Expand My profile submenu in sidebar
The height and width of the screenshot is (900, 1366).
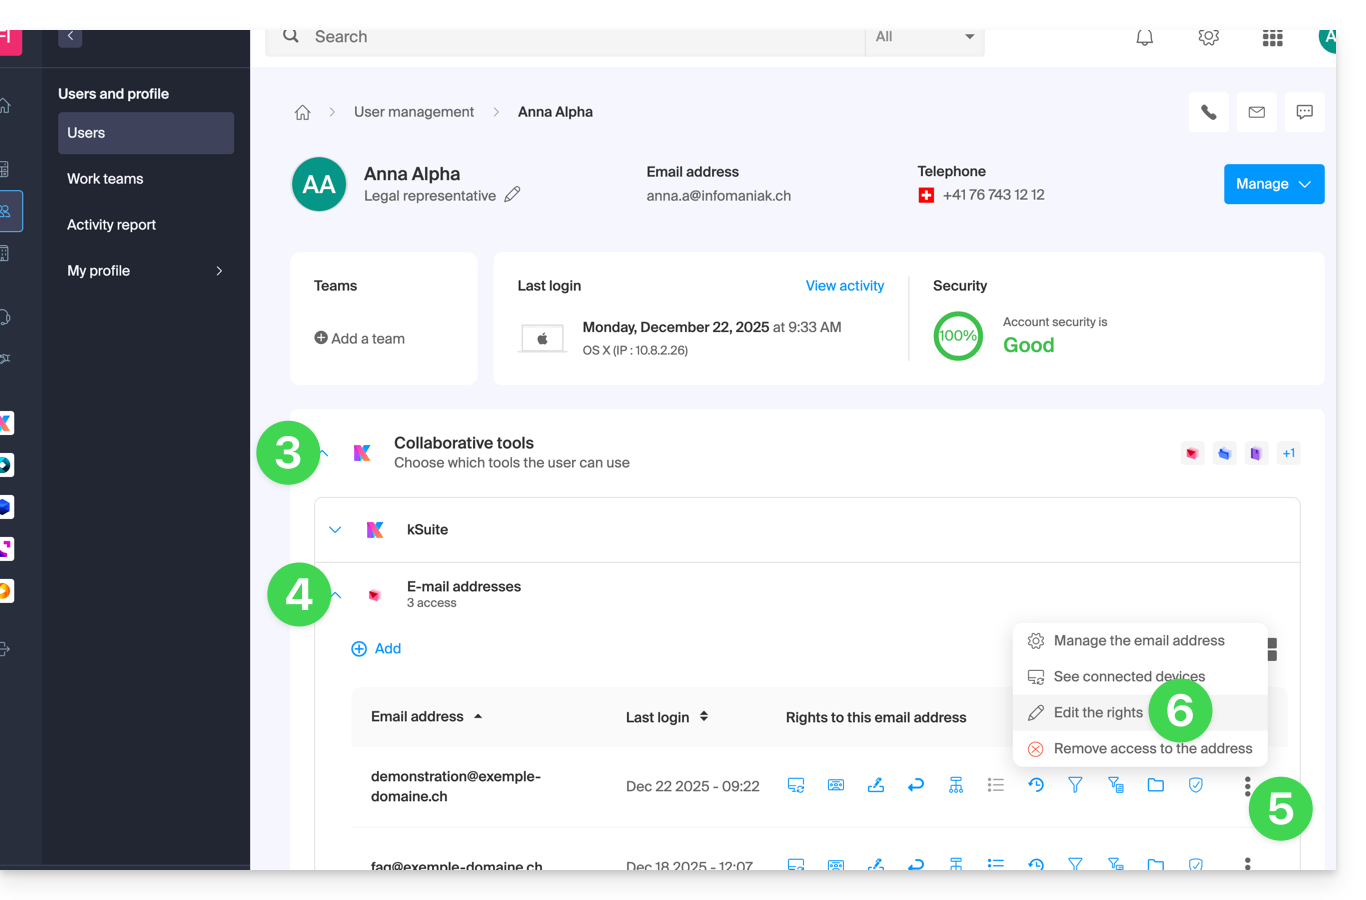coord(218,271)
